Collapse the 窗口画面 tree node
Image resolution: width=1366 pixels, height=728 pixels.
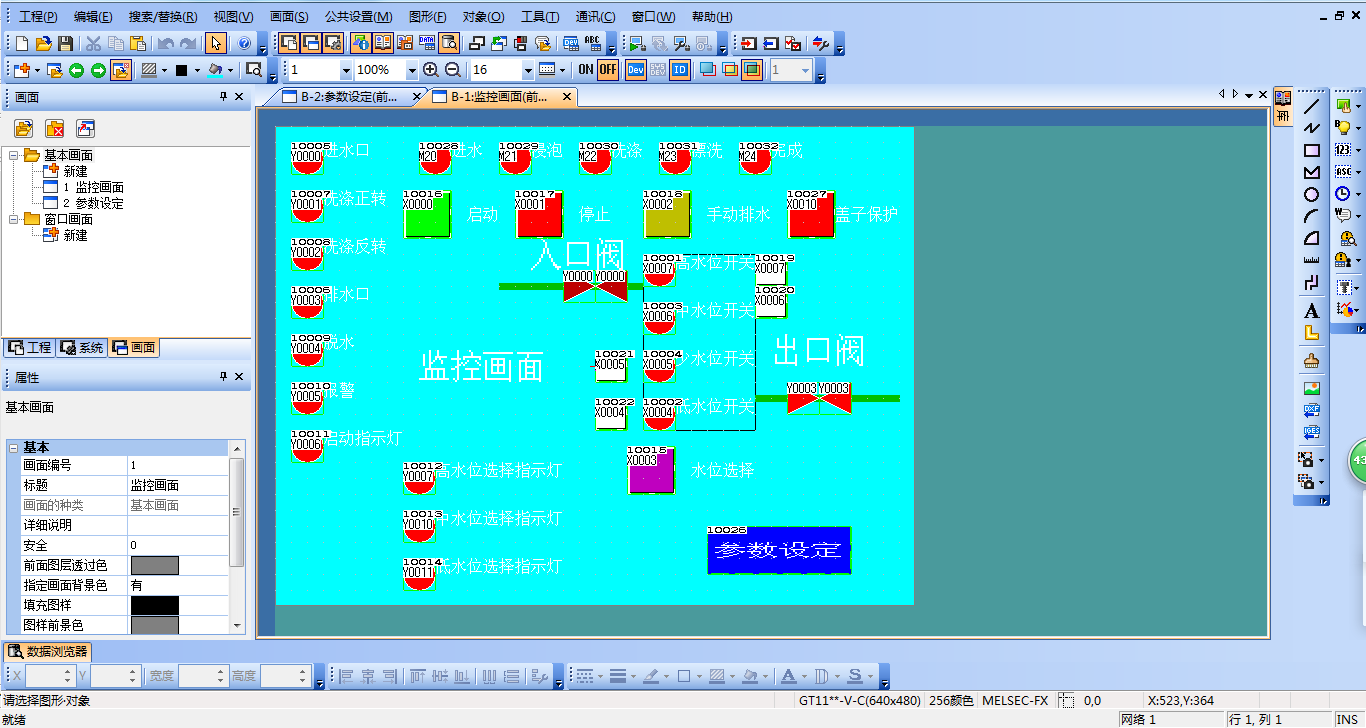tap(15, 219)
